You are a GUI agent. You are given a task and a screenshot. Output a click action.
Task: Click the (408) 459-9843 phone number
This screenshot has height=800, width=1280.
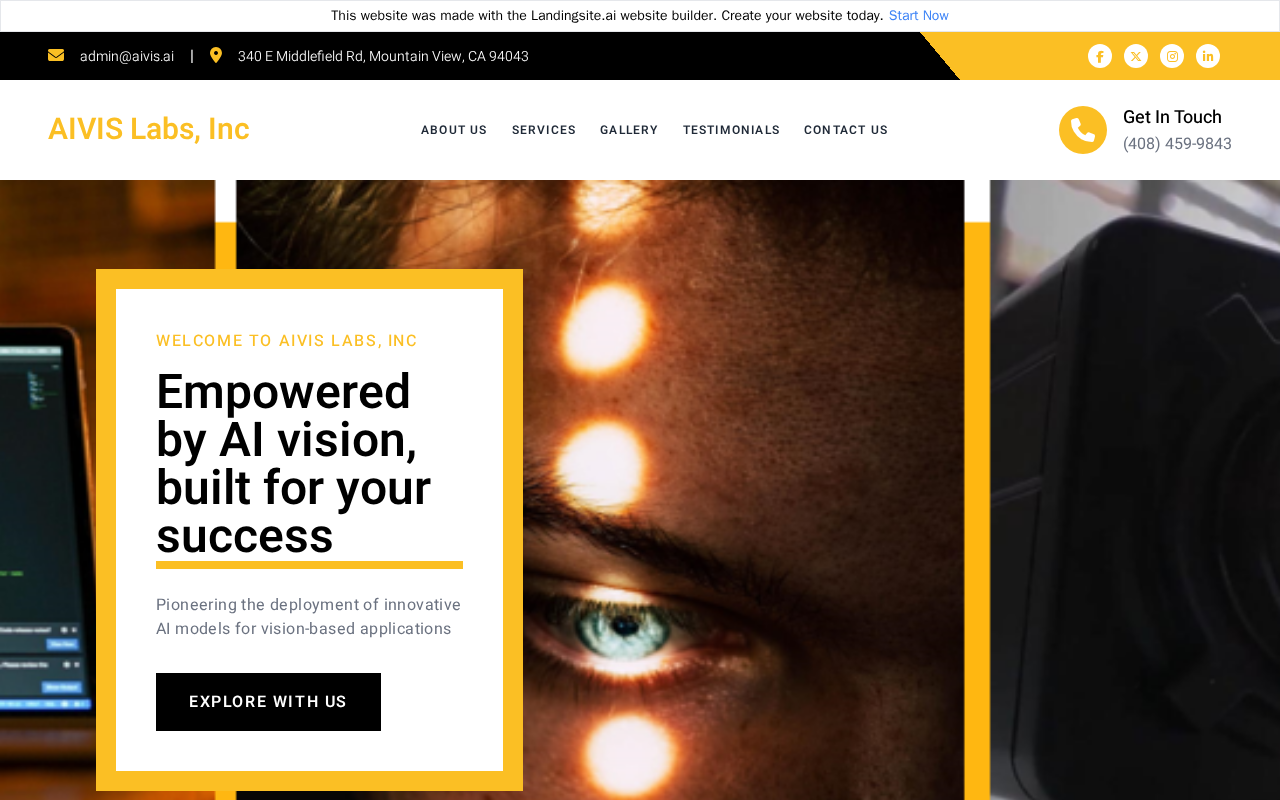(x=1177, y=144)
